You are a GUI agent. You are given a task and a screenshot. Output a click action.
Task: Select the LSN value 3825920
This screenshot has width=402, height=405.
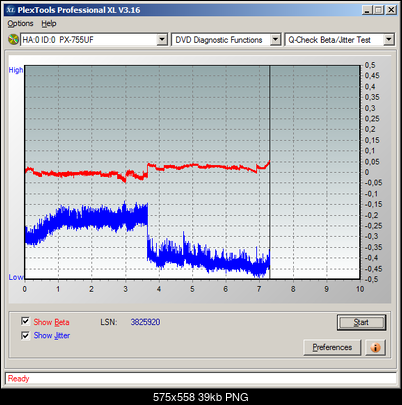coord(145,322)
